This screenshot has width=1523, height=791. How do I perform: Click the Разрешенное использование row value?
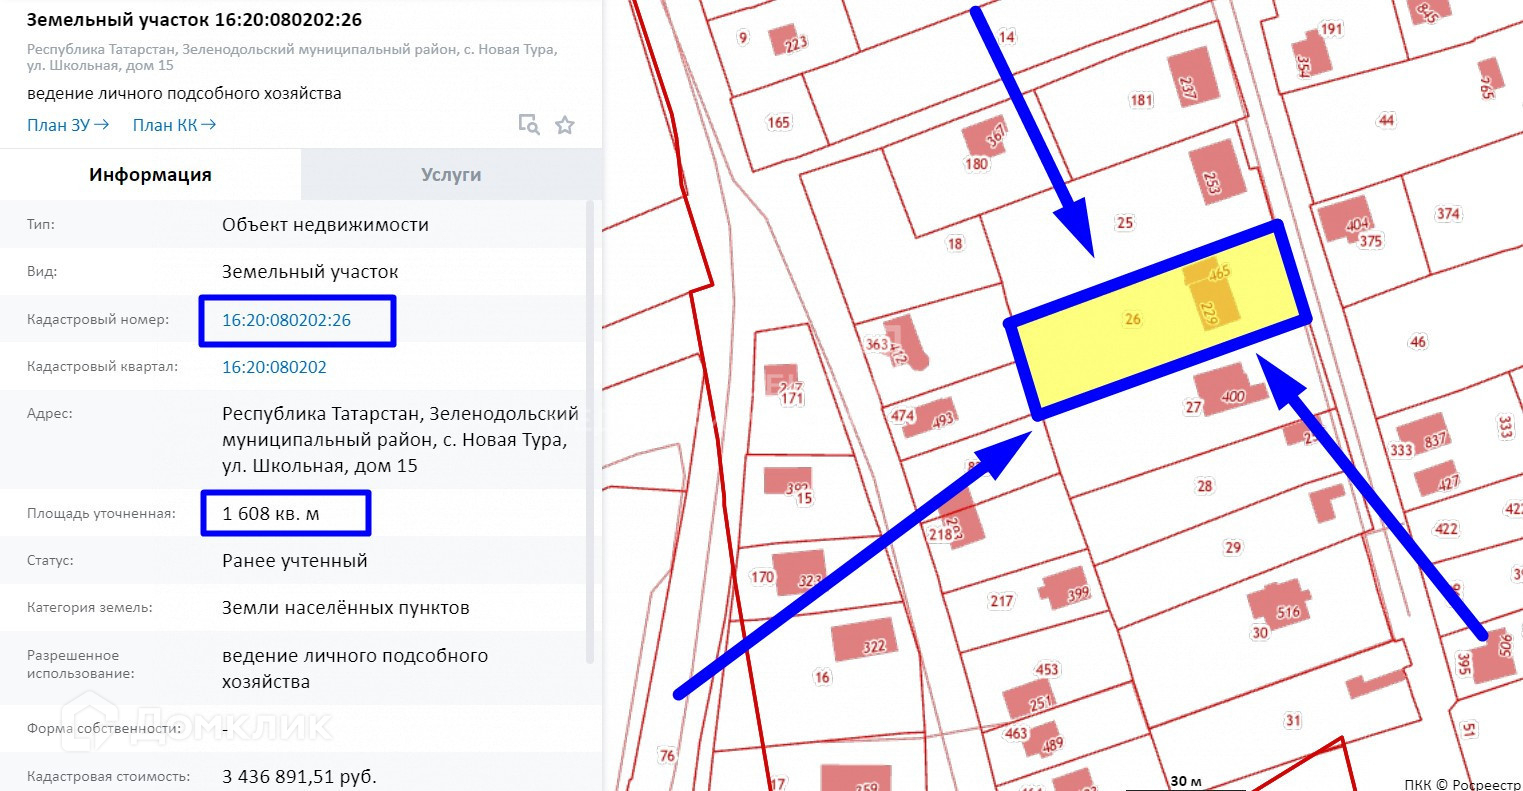pyautogui.click(x=355, y=669)
